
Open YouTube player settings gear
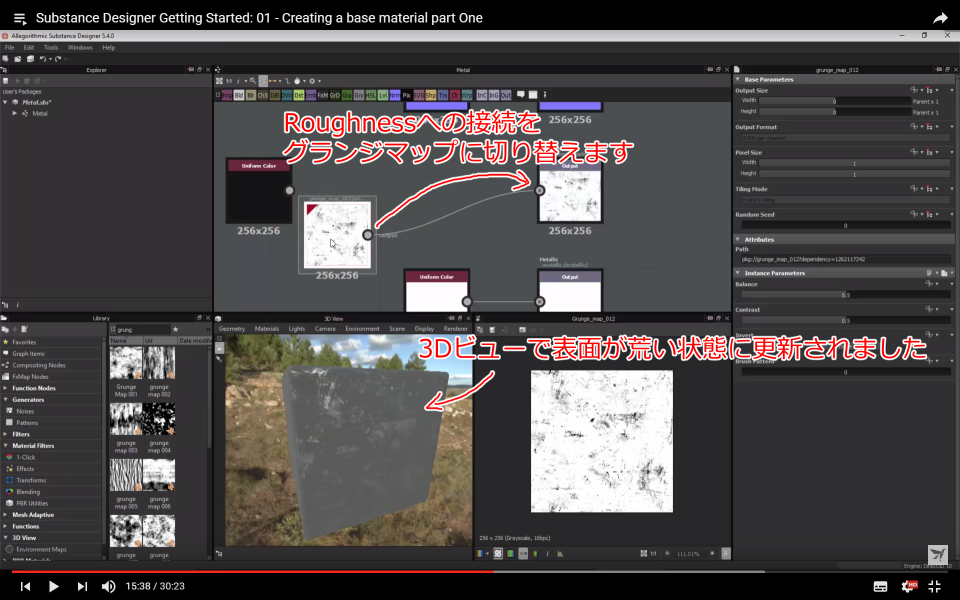[909, 586]
